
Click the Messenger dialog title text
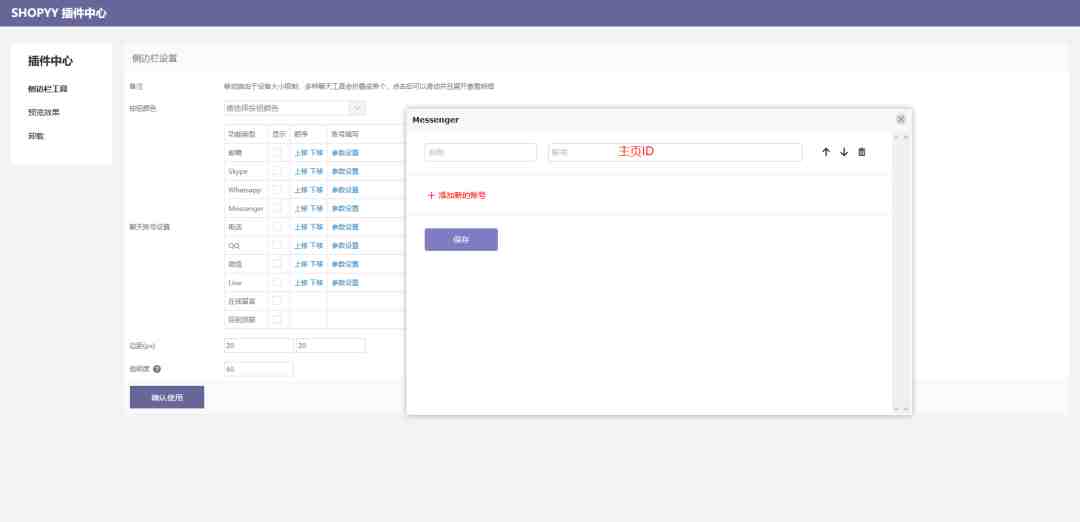point(435,120)
